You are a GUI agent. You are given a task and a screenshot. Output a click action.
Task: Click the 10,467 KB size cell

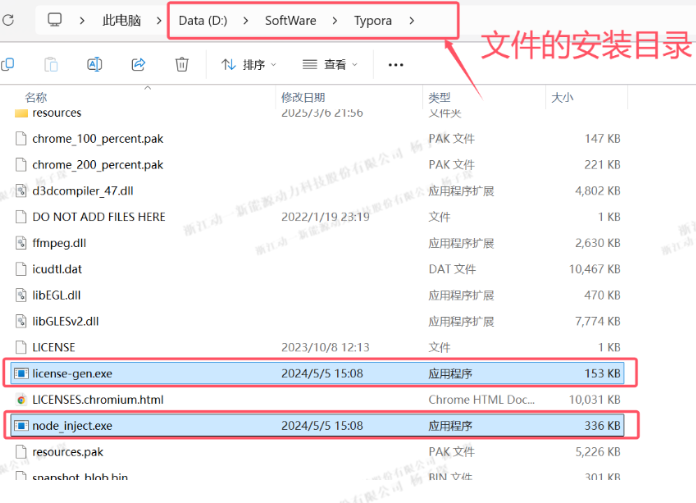pos(594,269)
